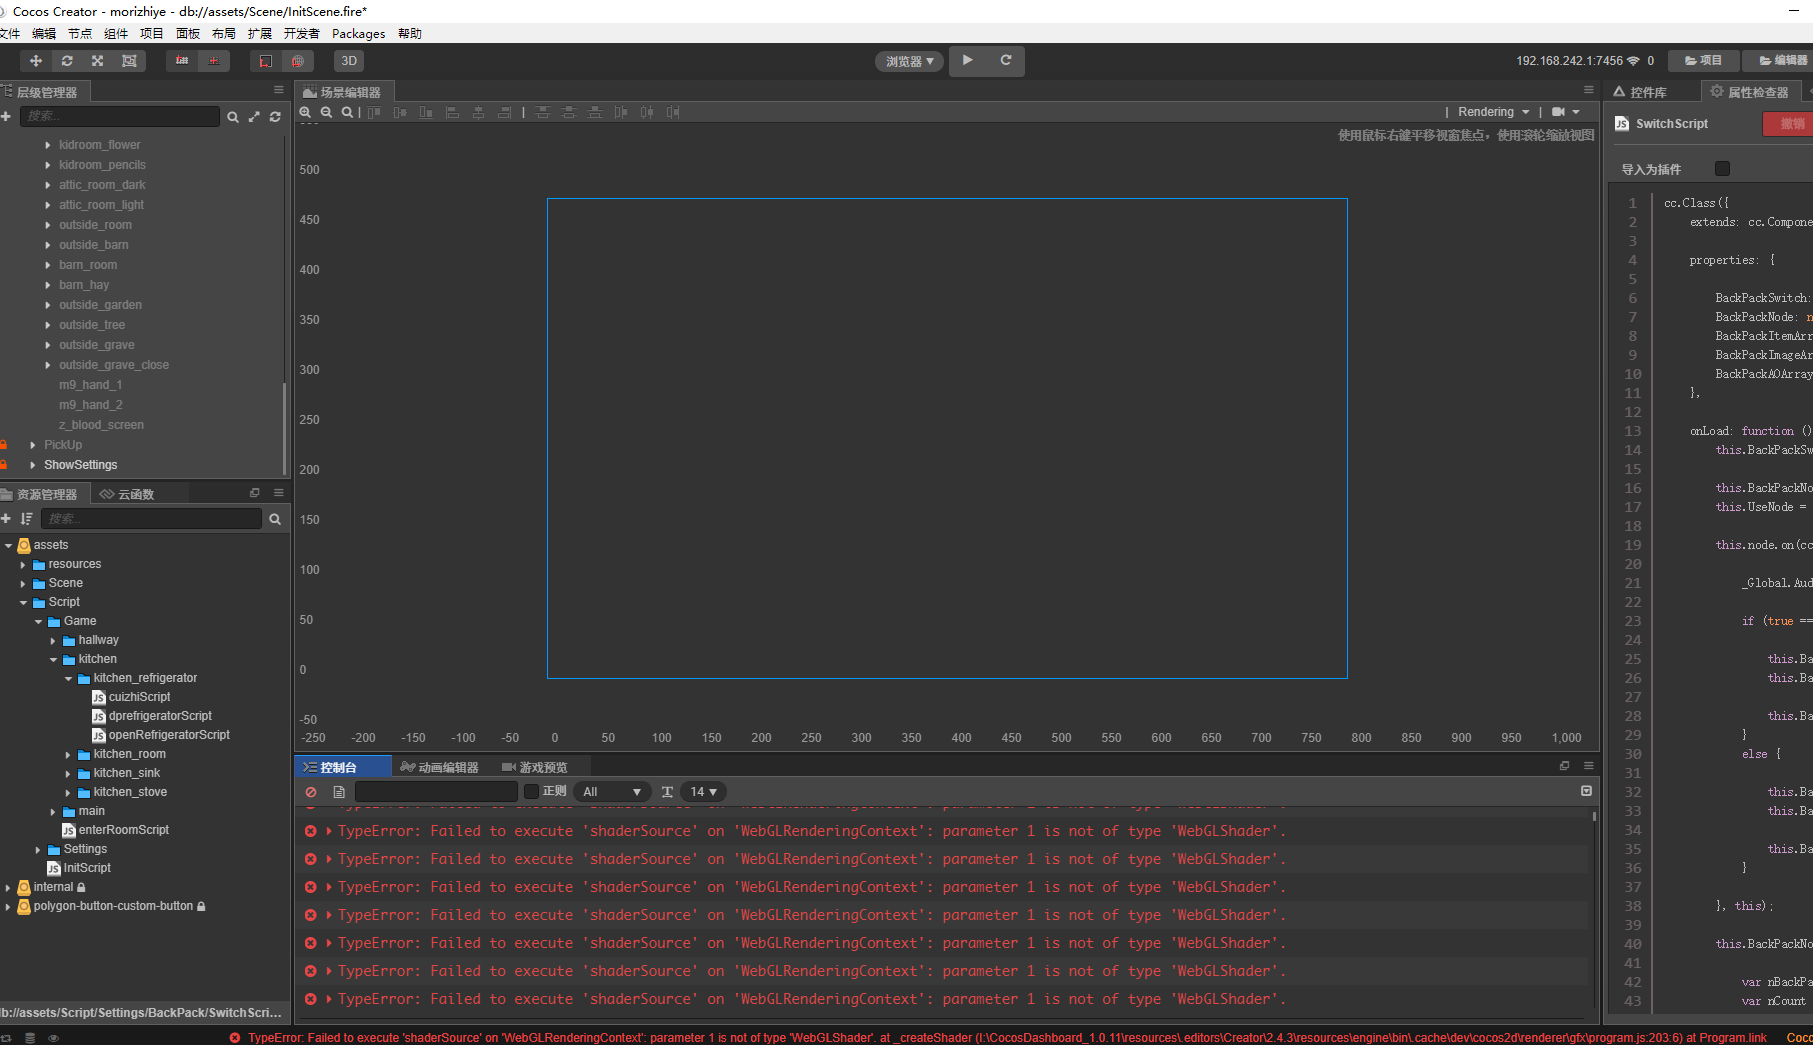
Task: Open the hierarchy panel hamburger menu
Action: [x=279, y=90]
